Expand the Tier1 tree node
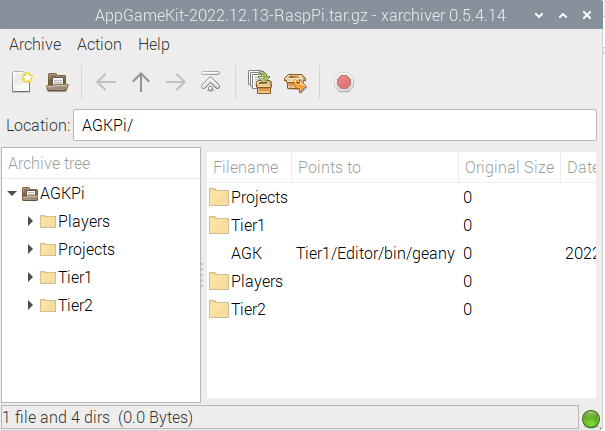The height and width of the screenshot is (431, 605). [30, 278]
